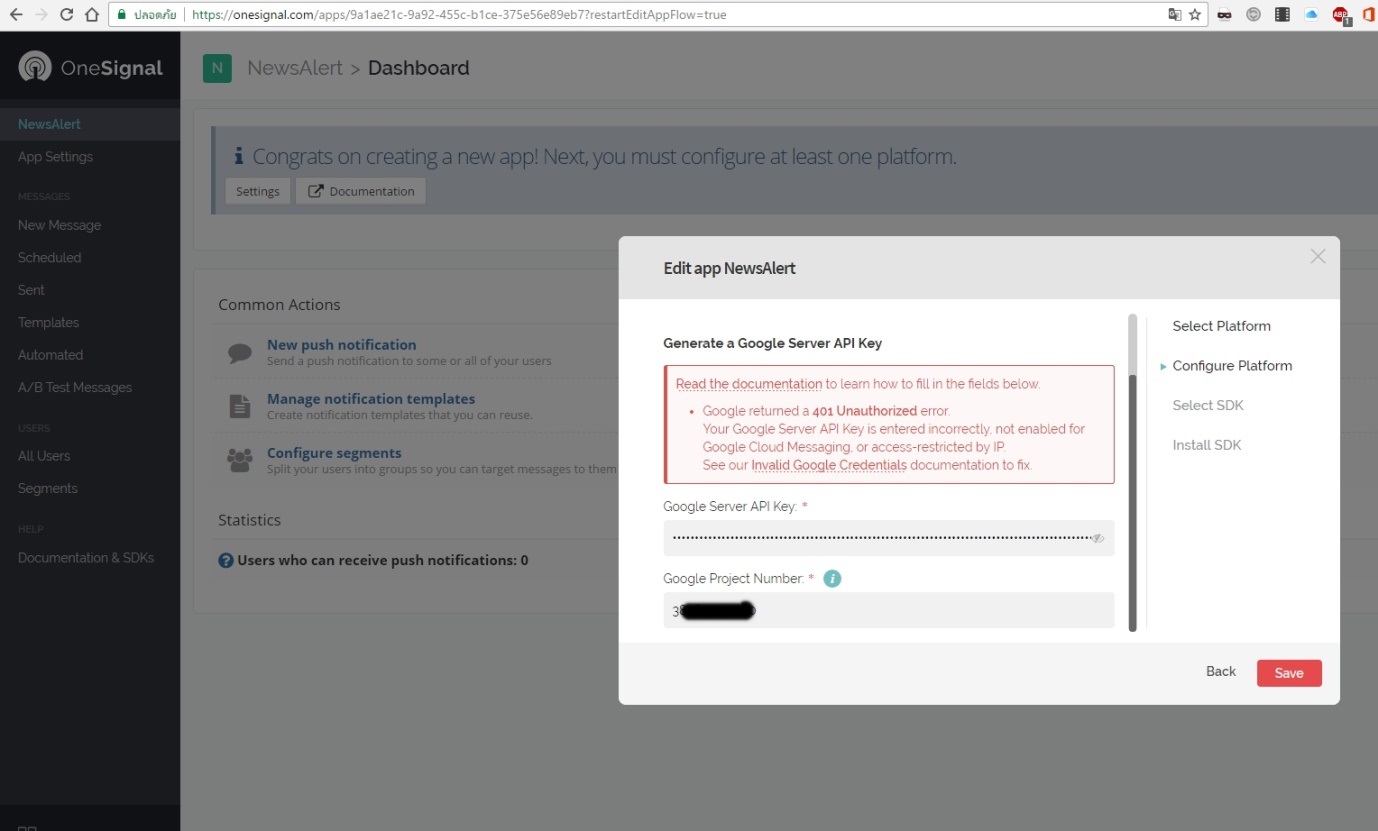Click the red Save button

pyautogui.click(x=1289, y=673)
